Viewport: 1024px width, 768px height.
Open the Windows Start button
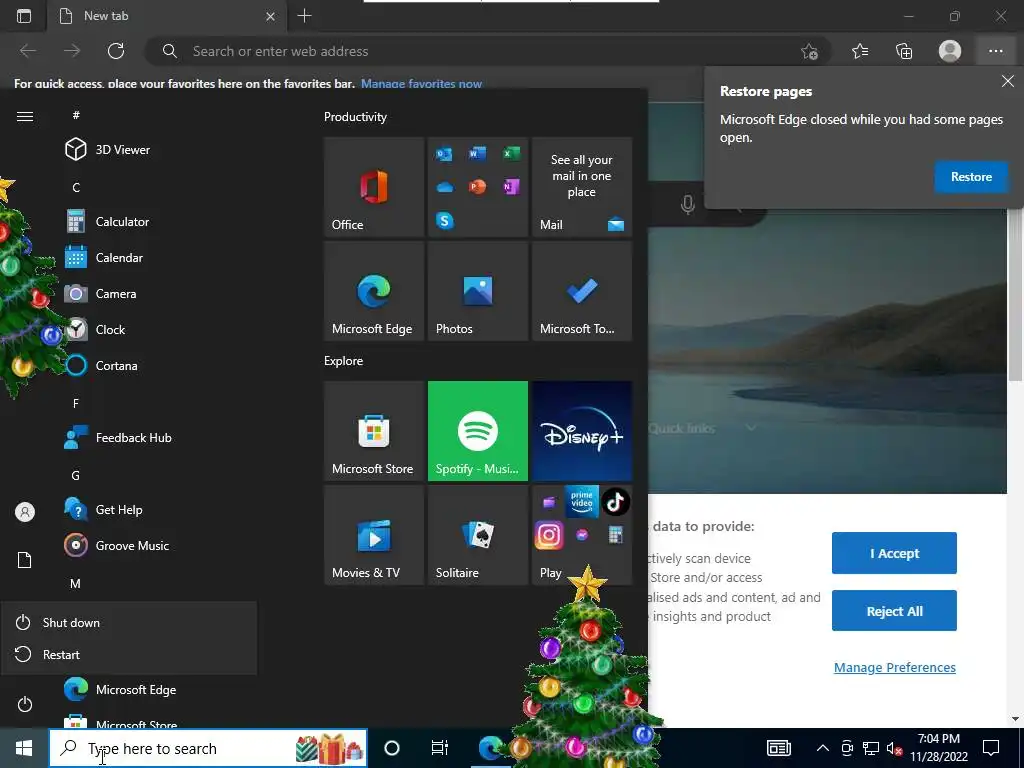[x=24, y=748]
